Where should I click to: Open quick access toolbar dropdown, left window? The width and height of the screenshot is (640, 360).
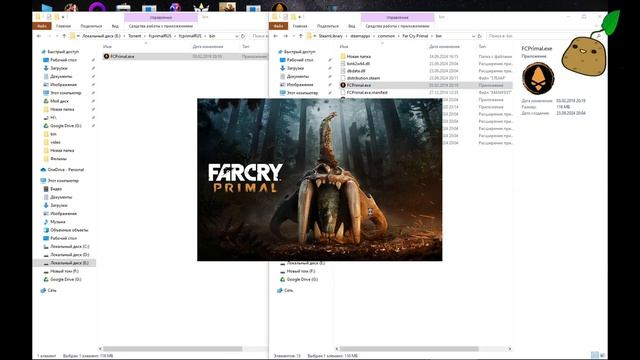tap(63, 17)
